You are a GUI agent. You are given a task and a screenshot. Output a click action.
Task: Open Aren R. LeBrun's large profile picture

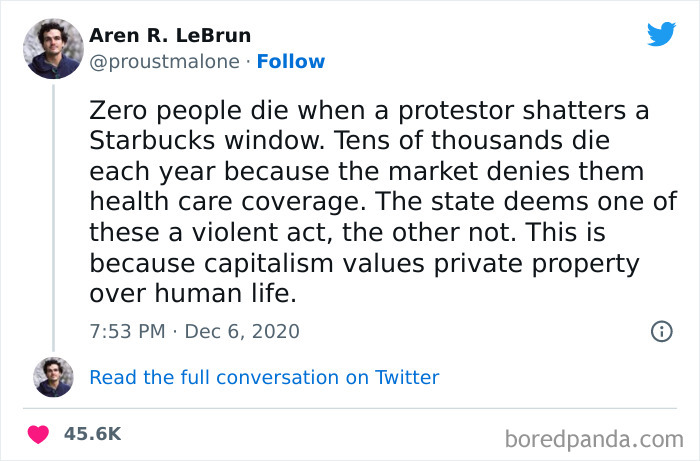pos(53,48)
